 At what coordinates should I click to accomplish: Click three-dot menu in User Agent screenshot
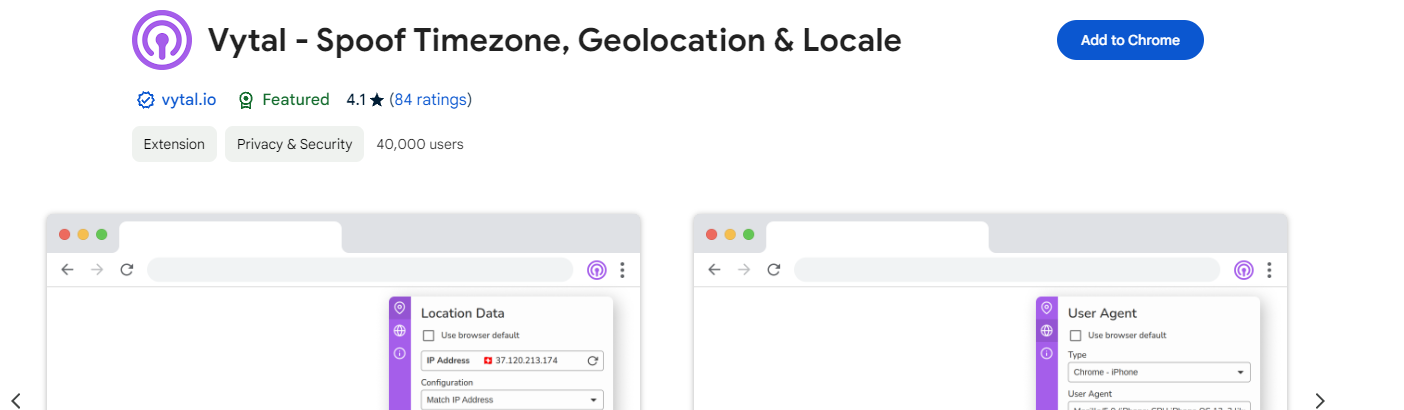(x=1269, y=270)
